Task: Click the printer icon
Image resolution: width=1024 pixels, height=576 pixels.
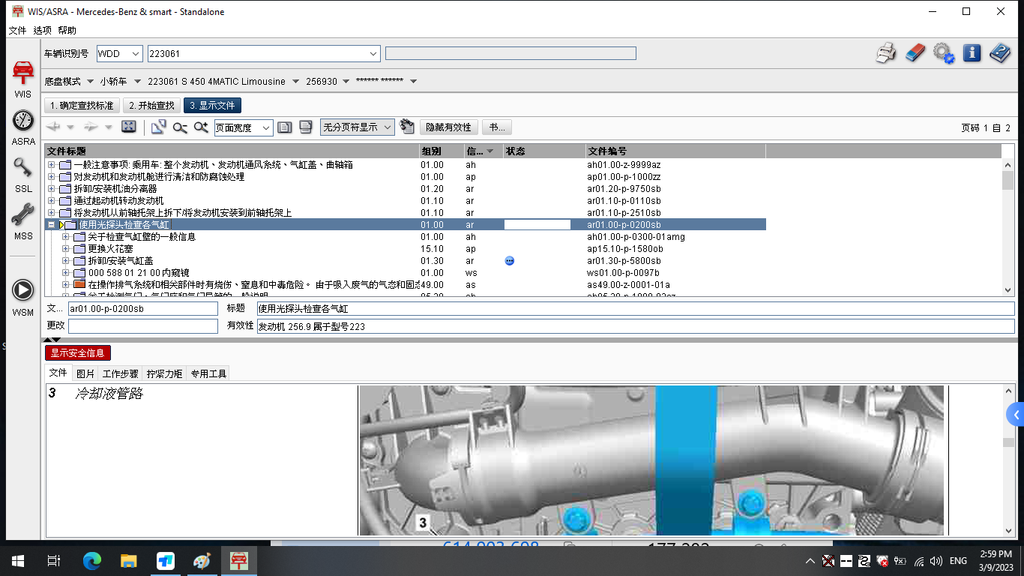Action: point(886,53)
